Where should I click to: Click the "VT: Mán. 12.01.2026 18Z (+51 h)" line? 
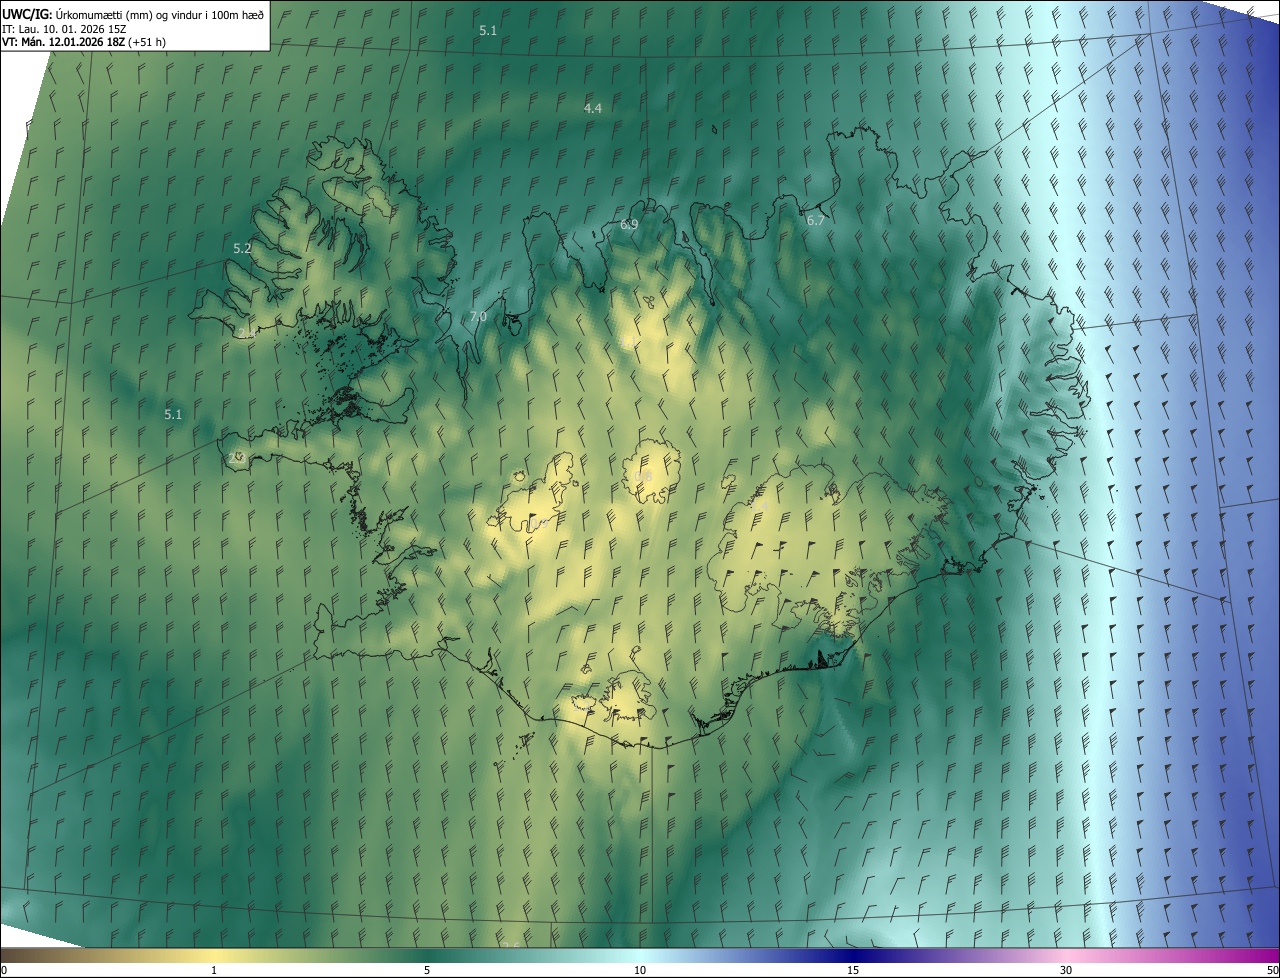pos(85,41)
